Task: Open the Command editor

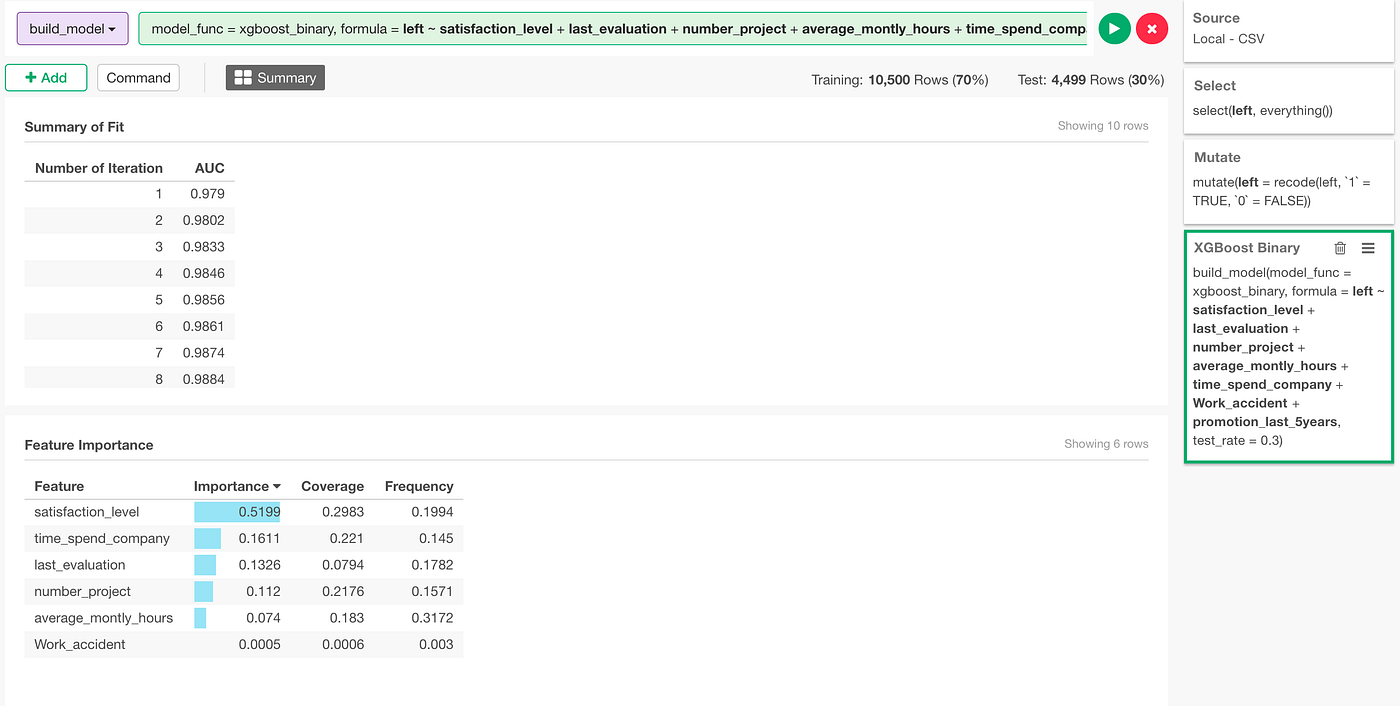Action: point(138,77)
